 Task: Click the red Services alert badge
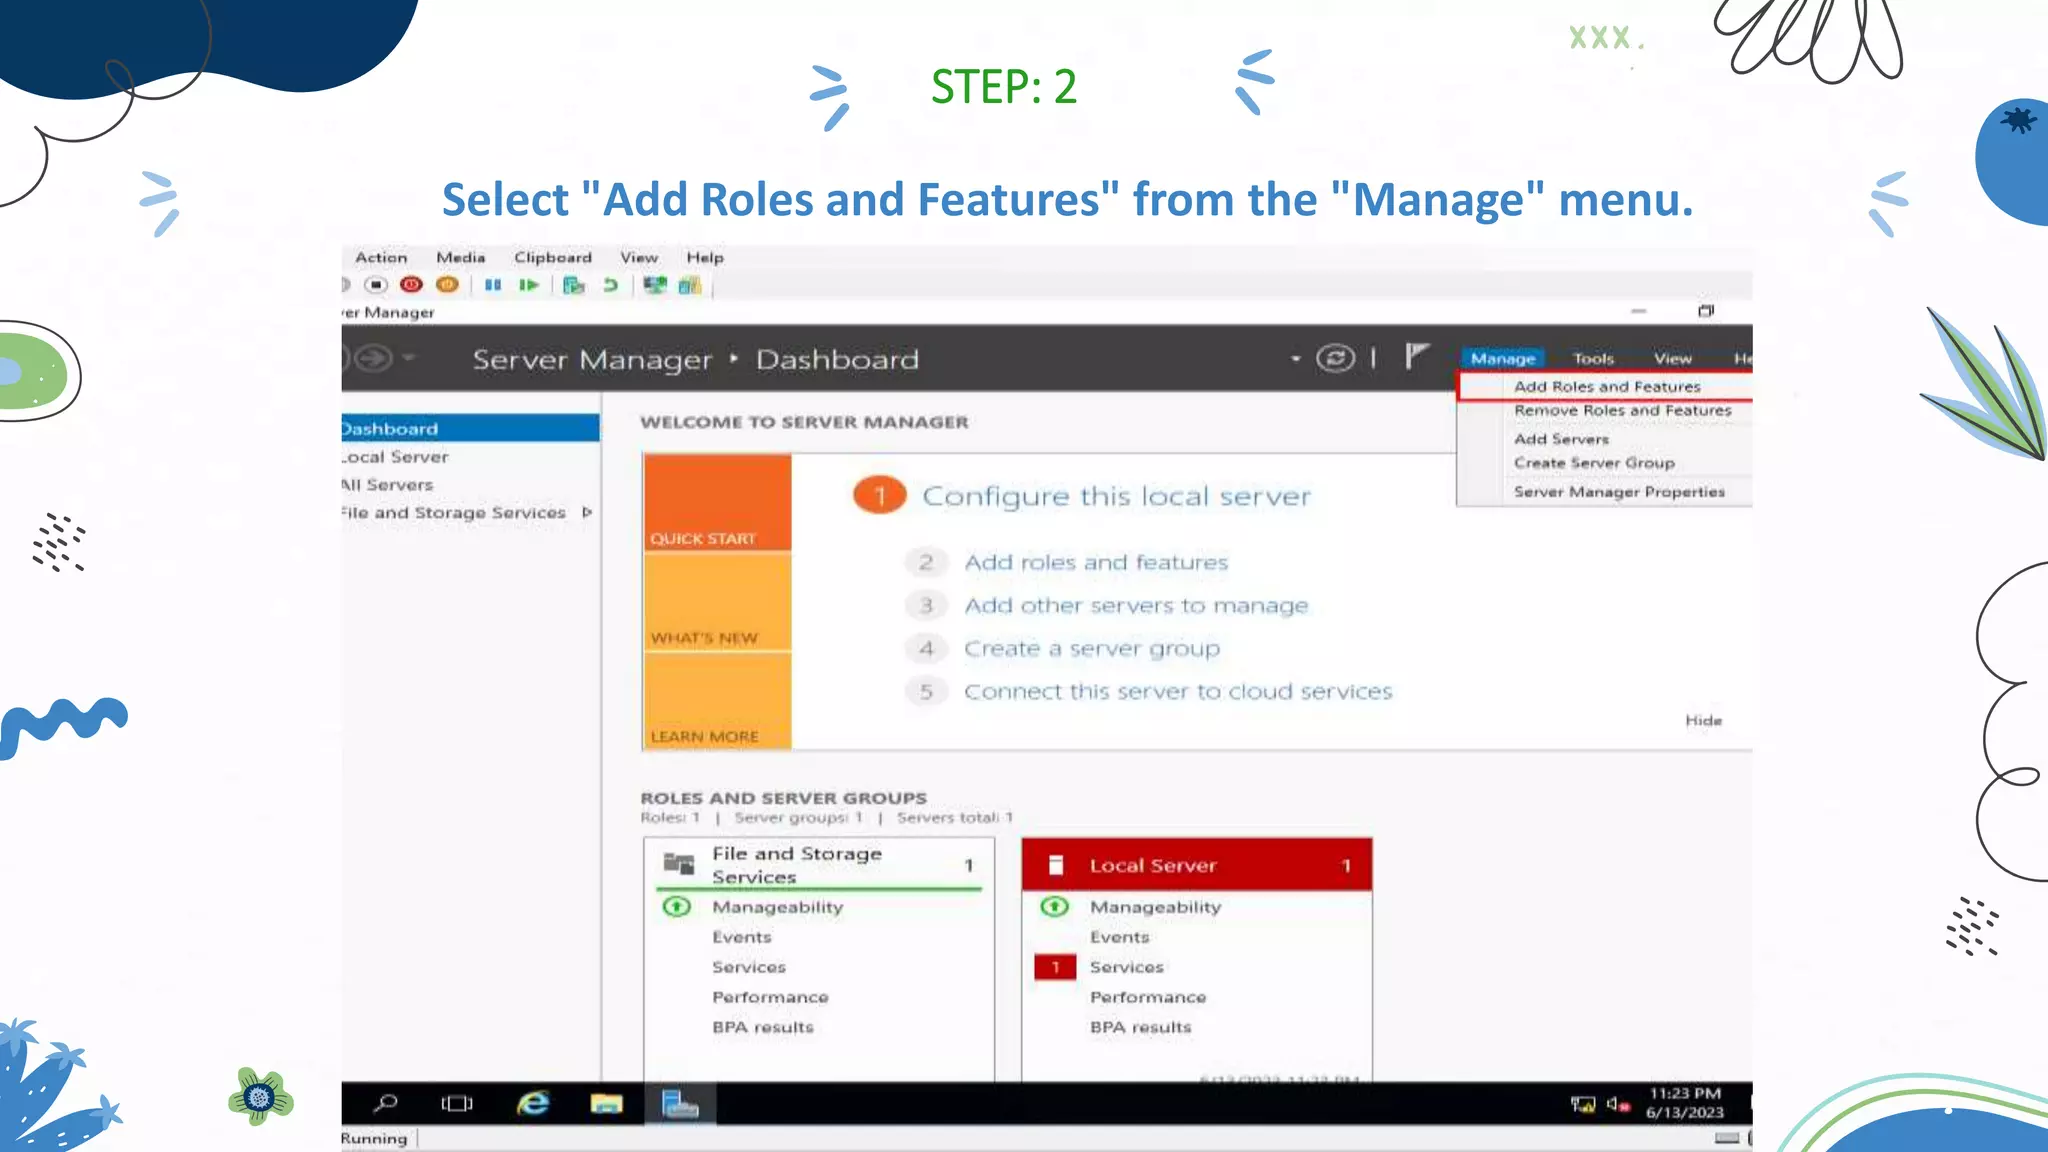[1055, 967]
